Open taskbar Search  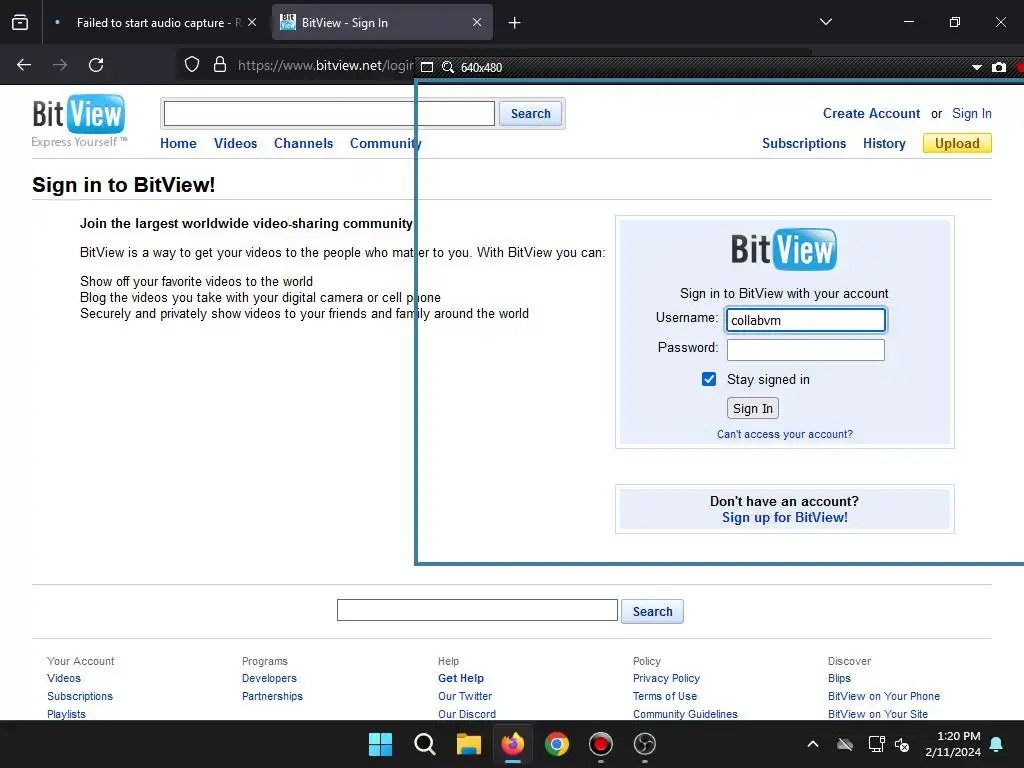[x=424, y=744]
